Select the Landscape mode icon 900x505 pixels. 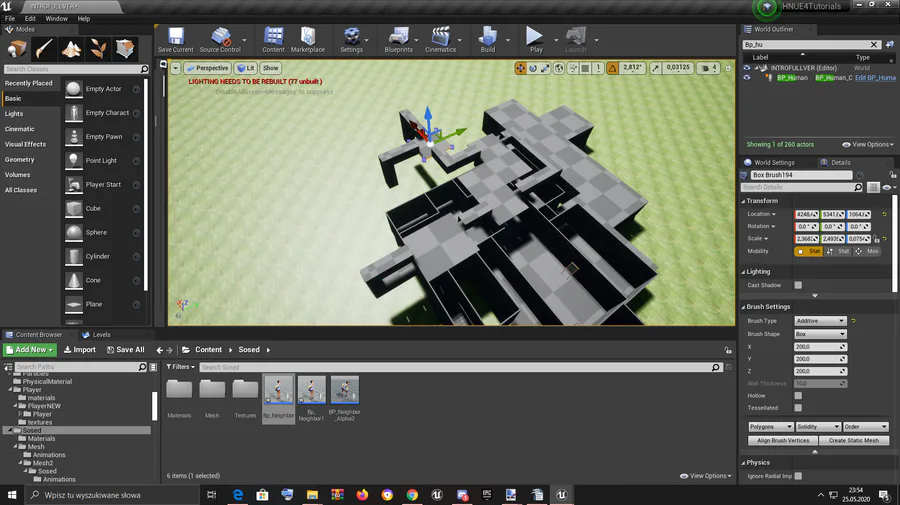pyautogui.click(x=71, y=49)
